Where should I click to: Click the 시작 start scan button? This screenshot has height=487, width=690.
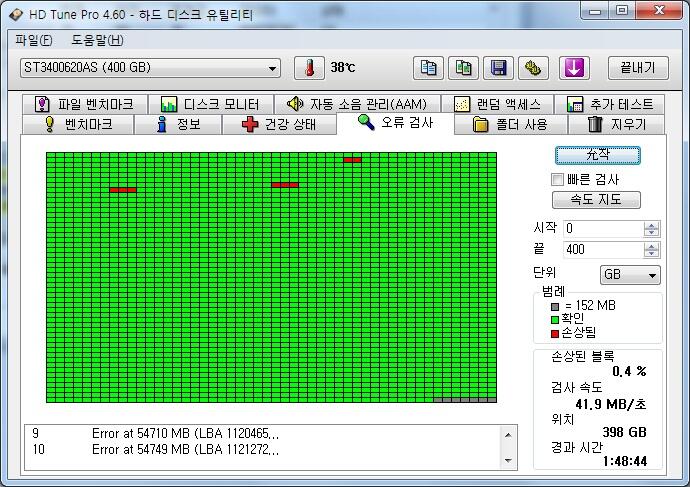(598, 155)
